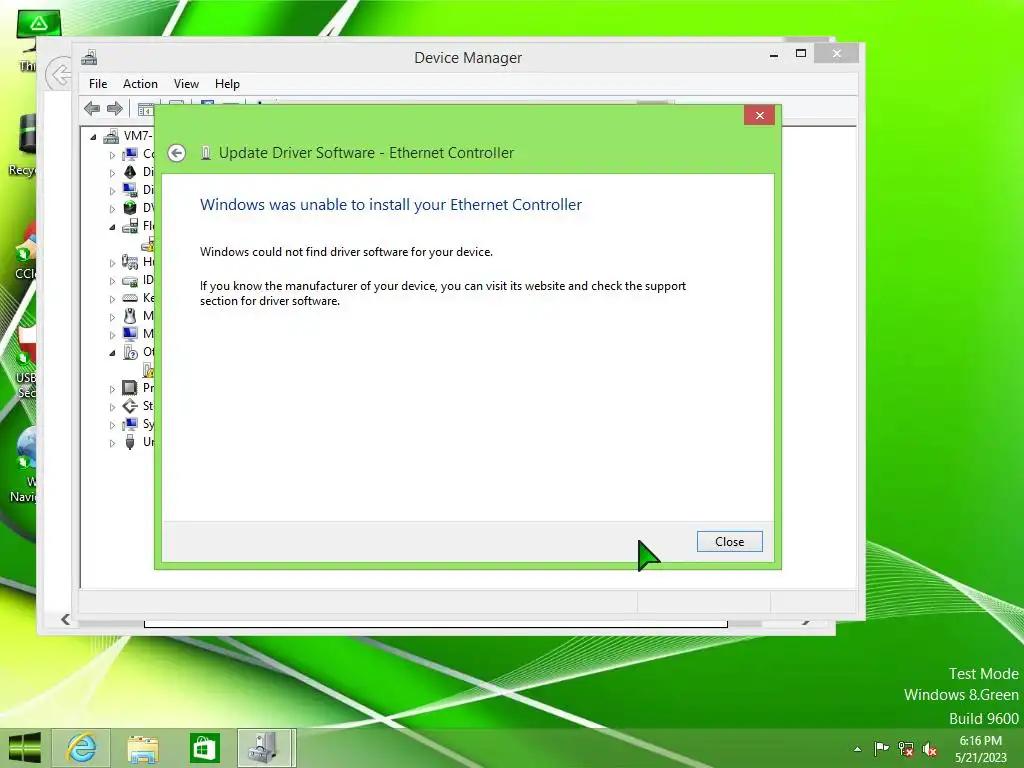Minimize the Device Manager window
Image resolution: width=1024 pixels, height=768 pixels.
[774, 55]
